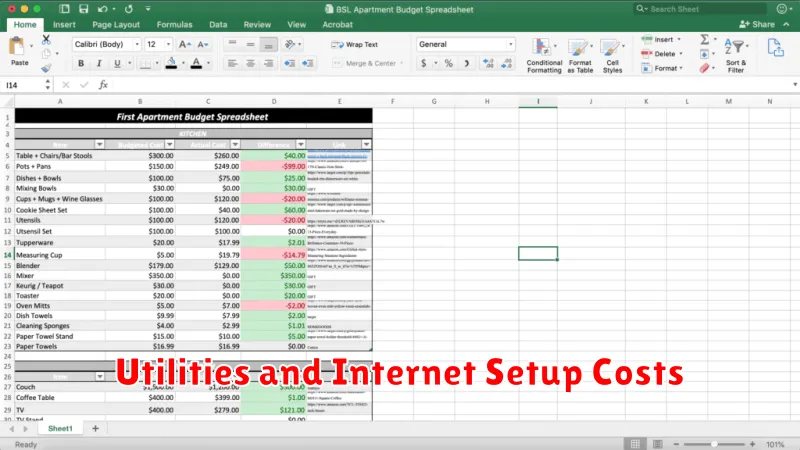
Task: Click the AutoSum sigma icon
Action: click(704, 39)
